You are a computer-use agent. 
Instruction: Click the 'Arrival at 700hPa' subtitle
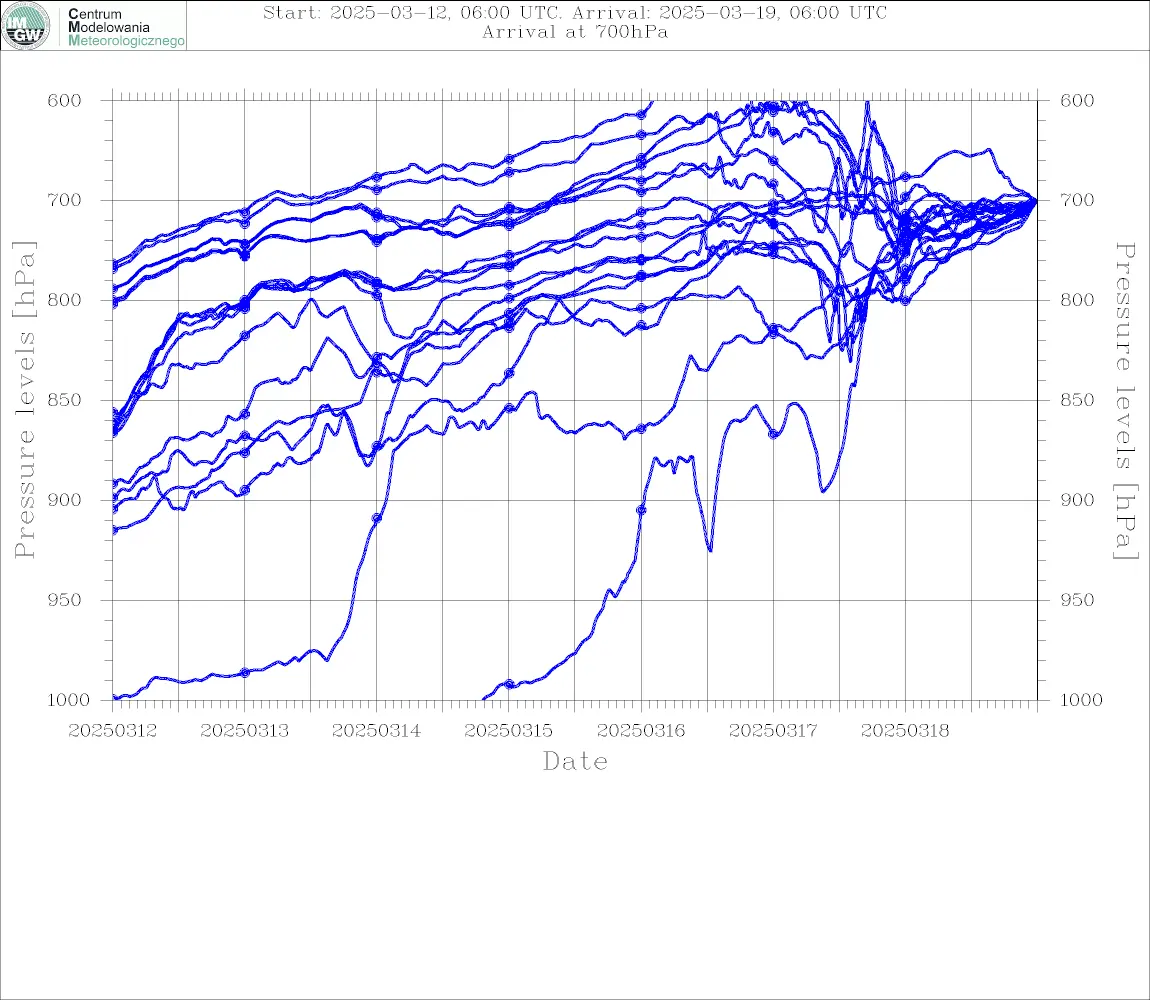coord(575,32)
